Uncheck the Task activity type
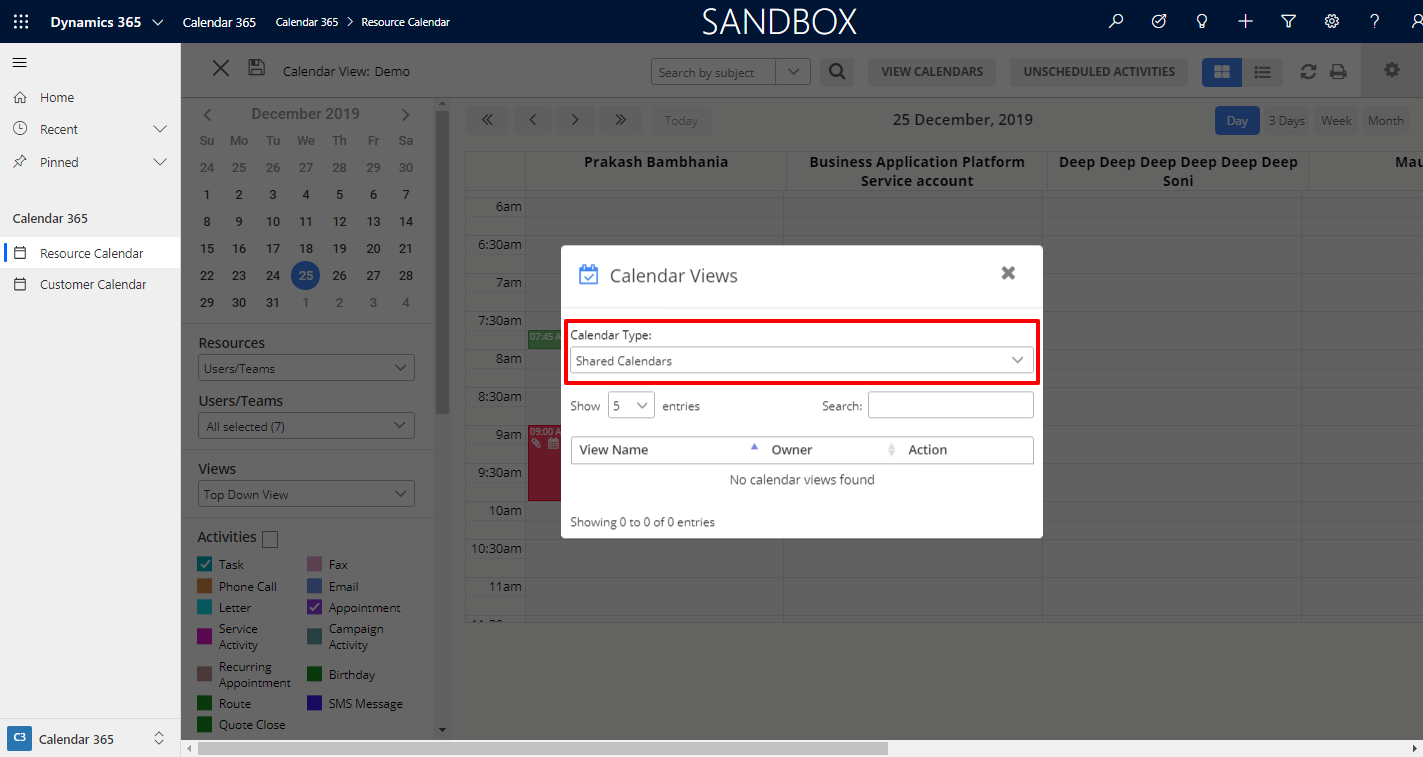The width and height of the screenshot is (1423, 757). pos(204,564)
